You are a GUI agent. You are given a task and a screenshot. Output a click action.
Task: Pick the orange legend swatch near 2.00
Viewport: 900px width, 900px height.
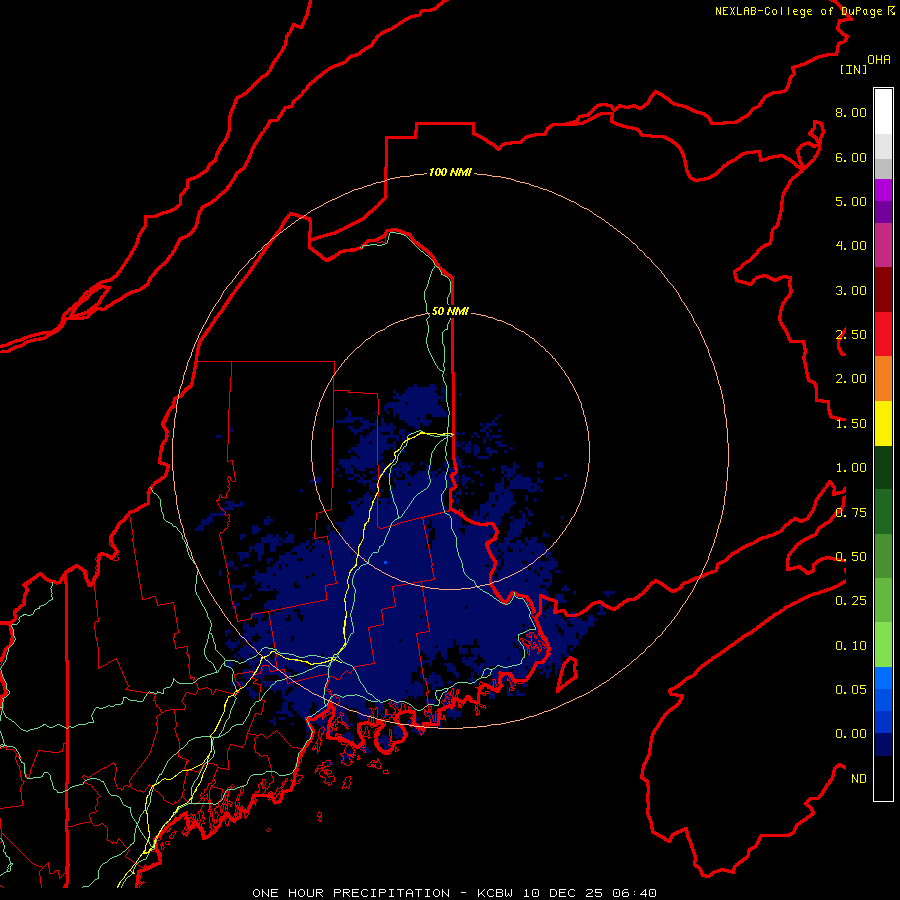tap(883, 379)
